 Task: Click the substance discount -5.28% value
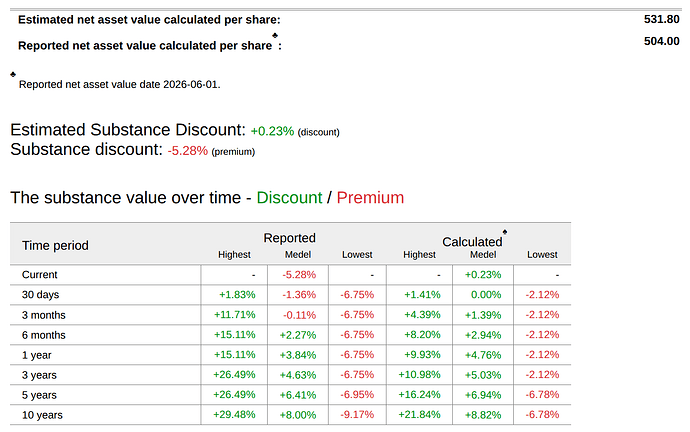click(x=187, y=151)
